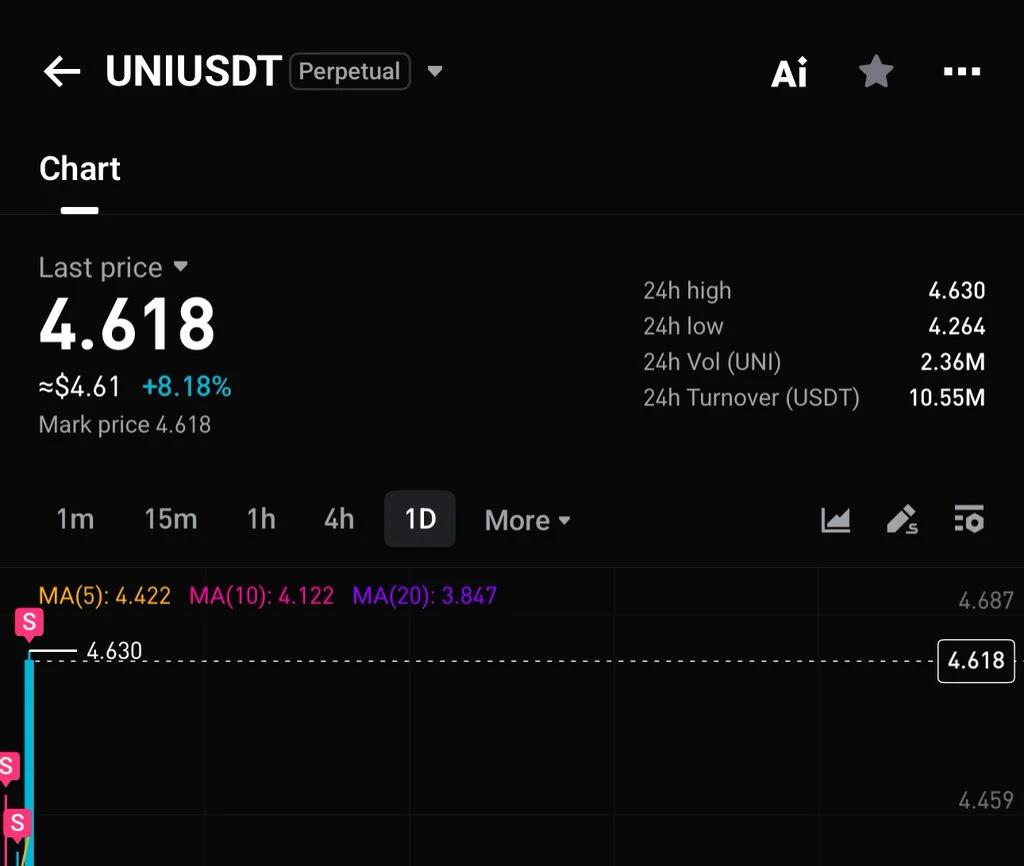Click the topmost pink S marker
This screenshot has width=1024, height=866.
(x=29, y=622)
